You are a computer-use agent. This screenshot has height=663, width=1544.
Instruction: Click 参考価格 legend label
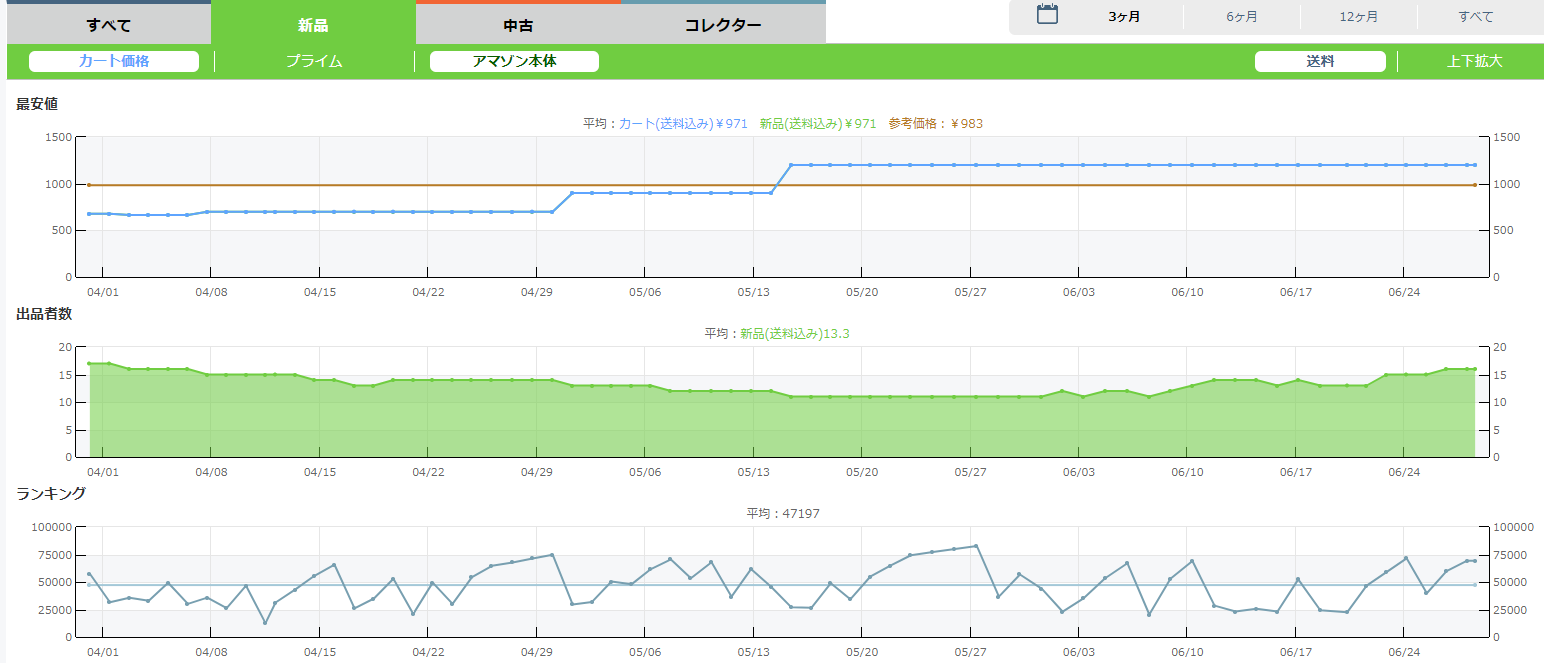pyautogui.click(x=935, y=124)
